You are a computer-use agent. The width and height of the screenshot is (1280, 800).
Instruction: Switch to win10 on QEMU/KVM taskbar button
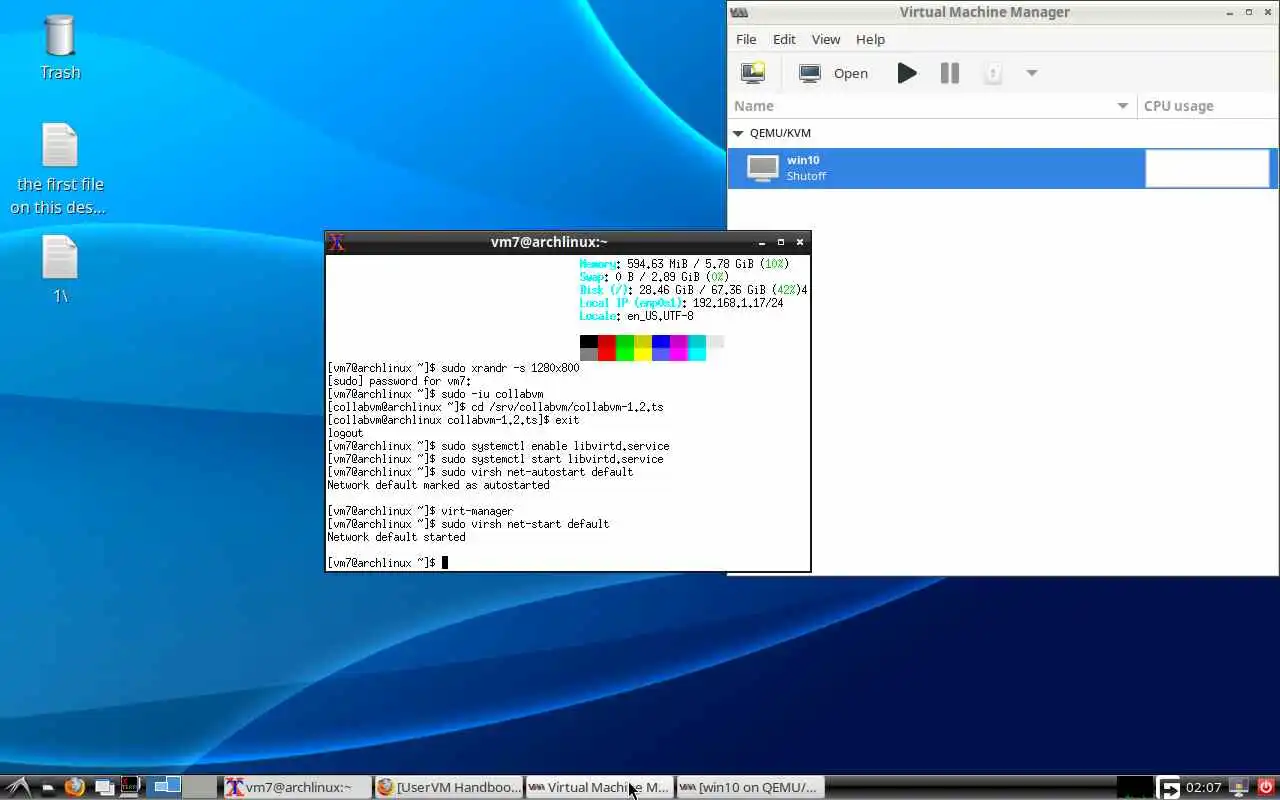coord(750,787)
